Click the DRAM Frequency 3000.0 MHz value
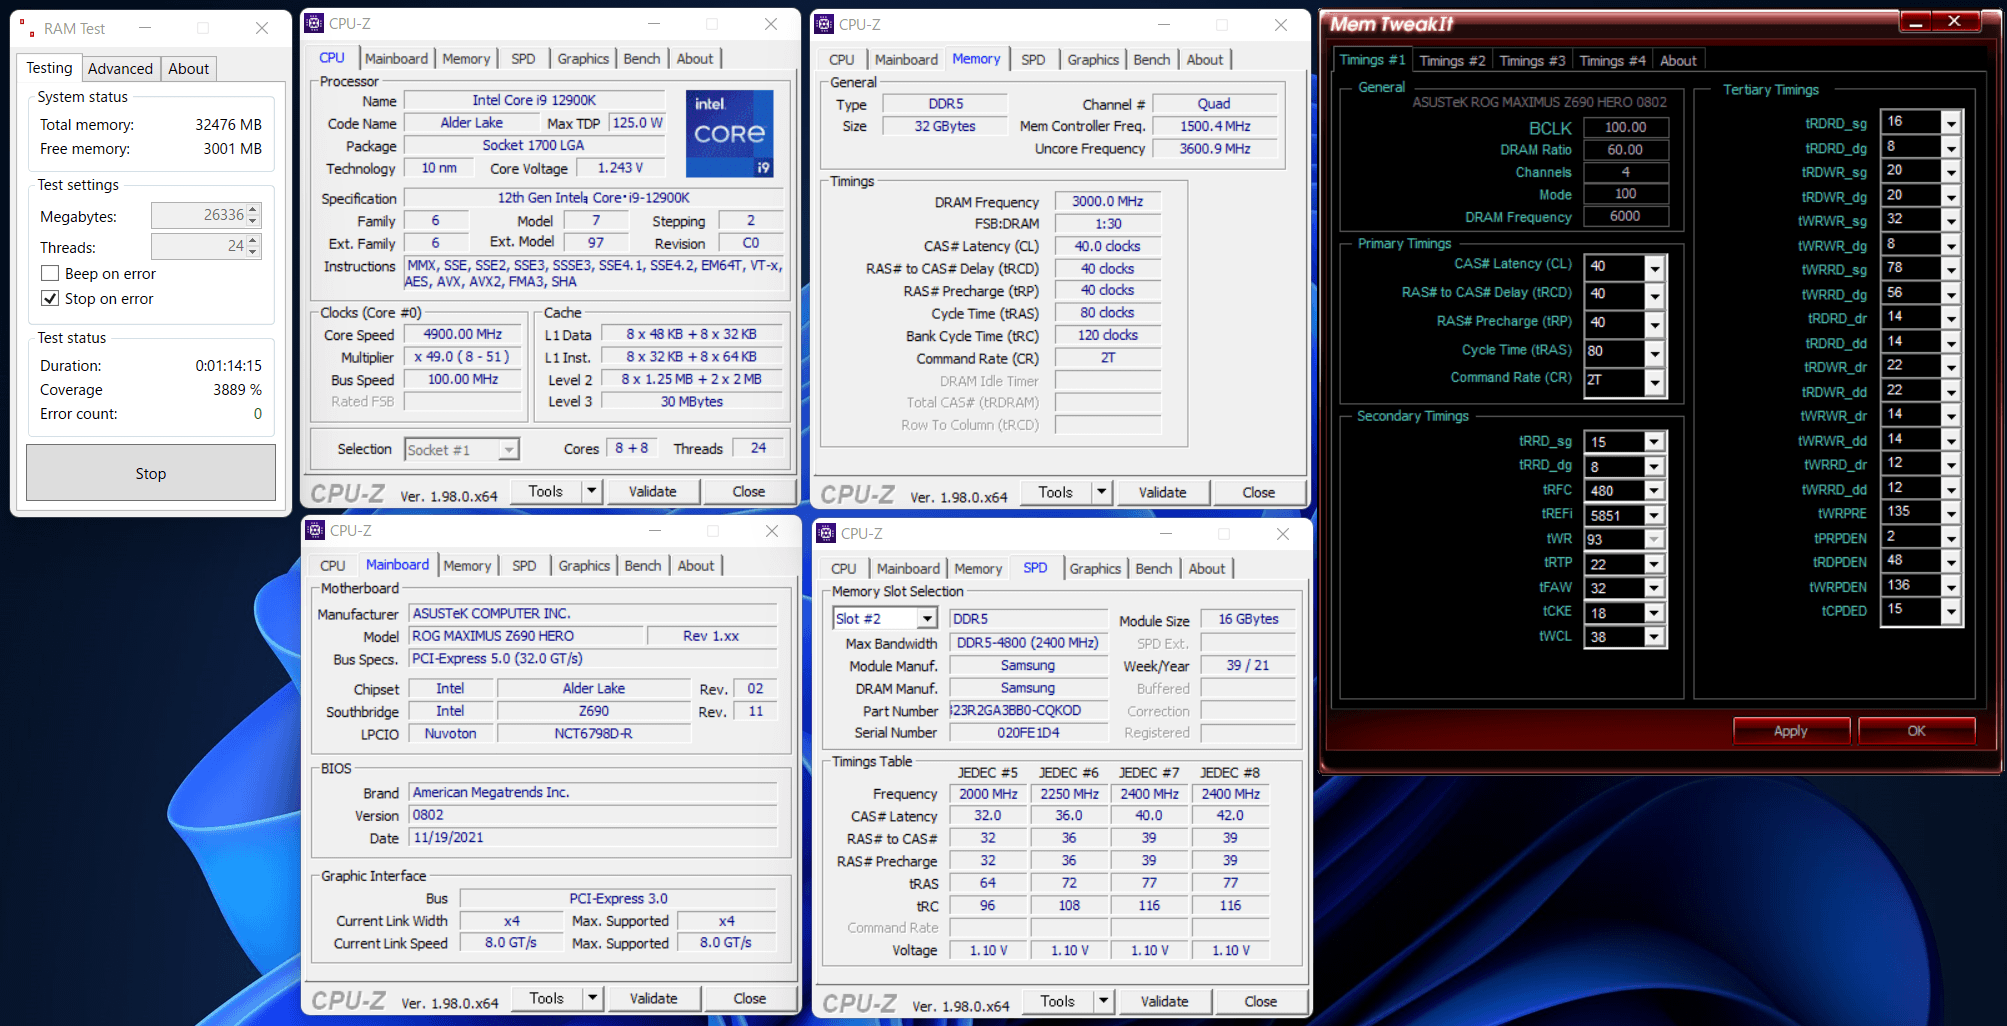The width and height of the screenshot is (2007, 1026). point(1107,201)
